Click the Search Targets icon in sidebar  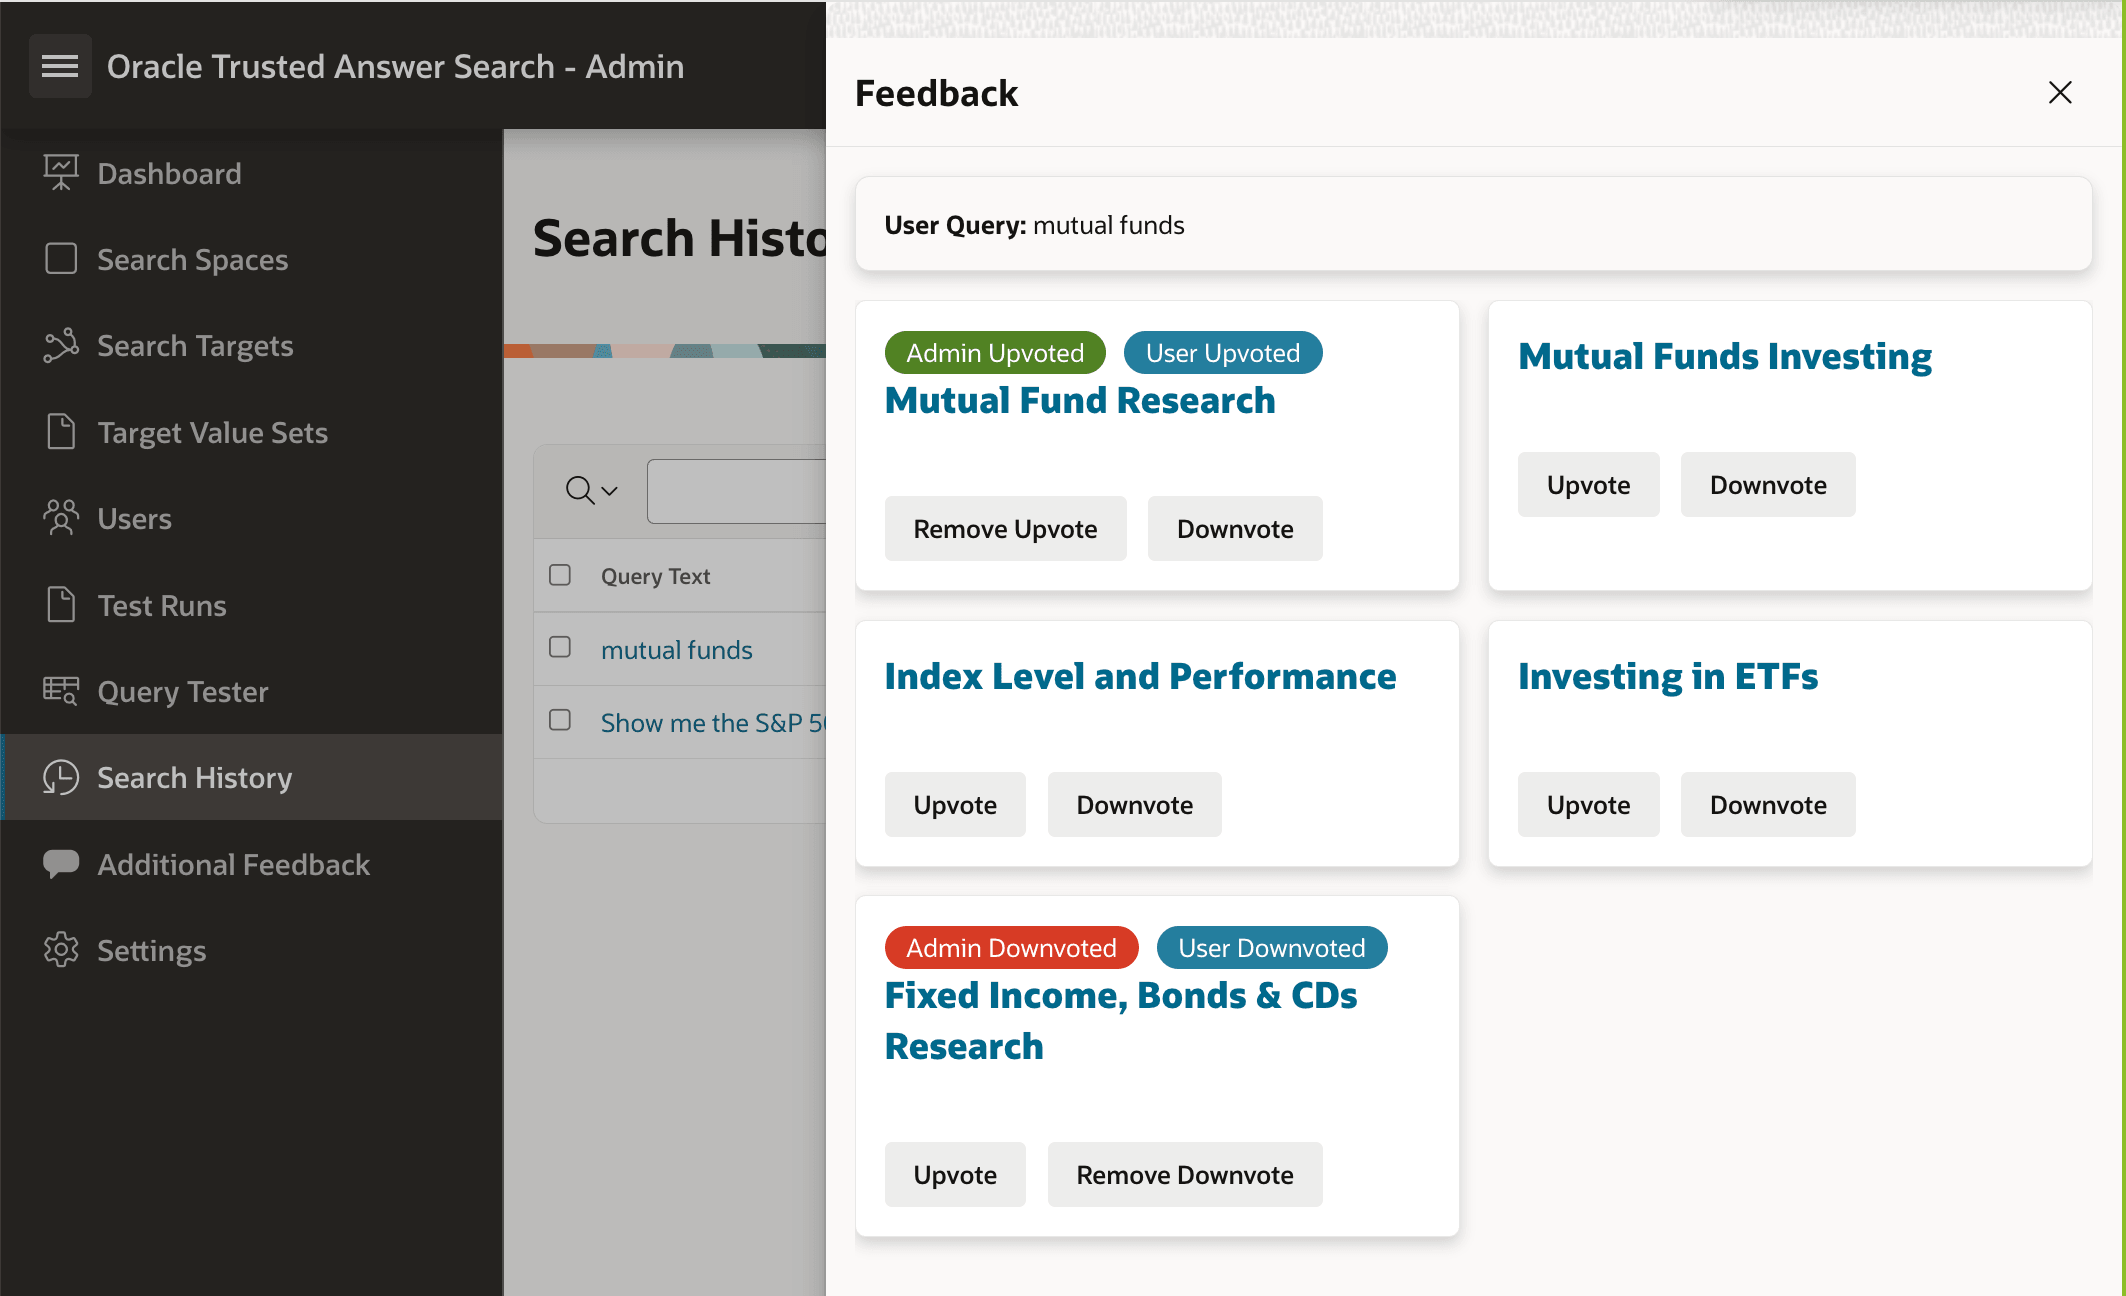[x=61, y=346]
